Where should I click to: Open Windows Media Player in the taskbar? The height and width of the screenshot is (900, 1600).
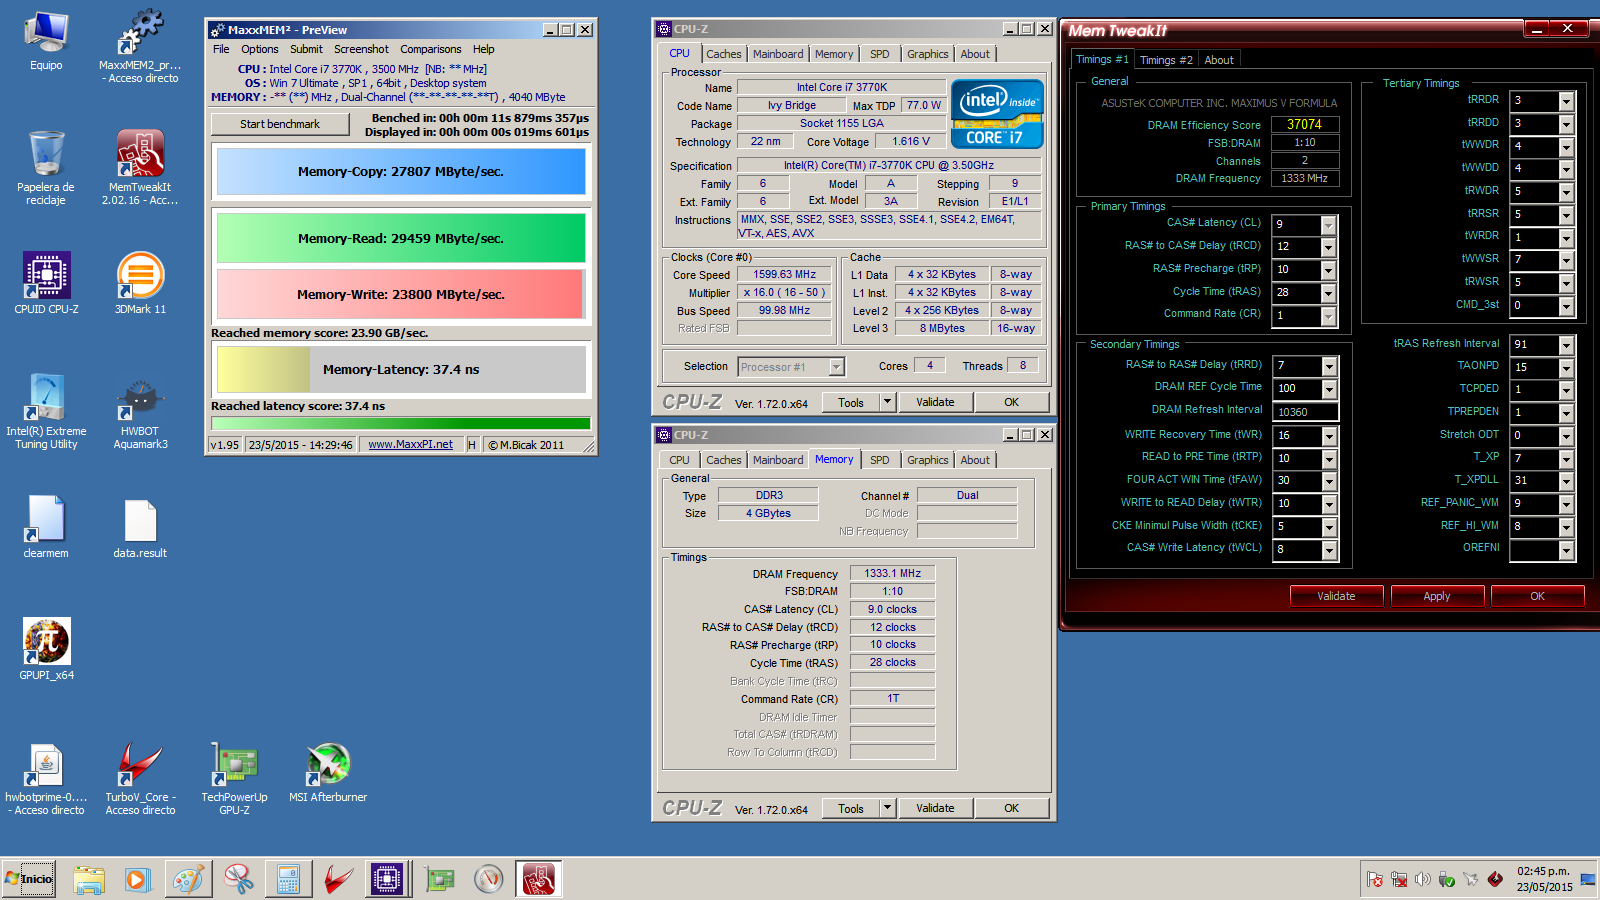(138, 879)
